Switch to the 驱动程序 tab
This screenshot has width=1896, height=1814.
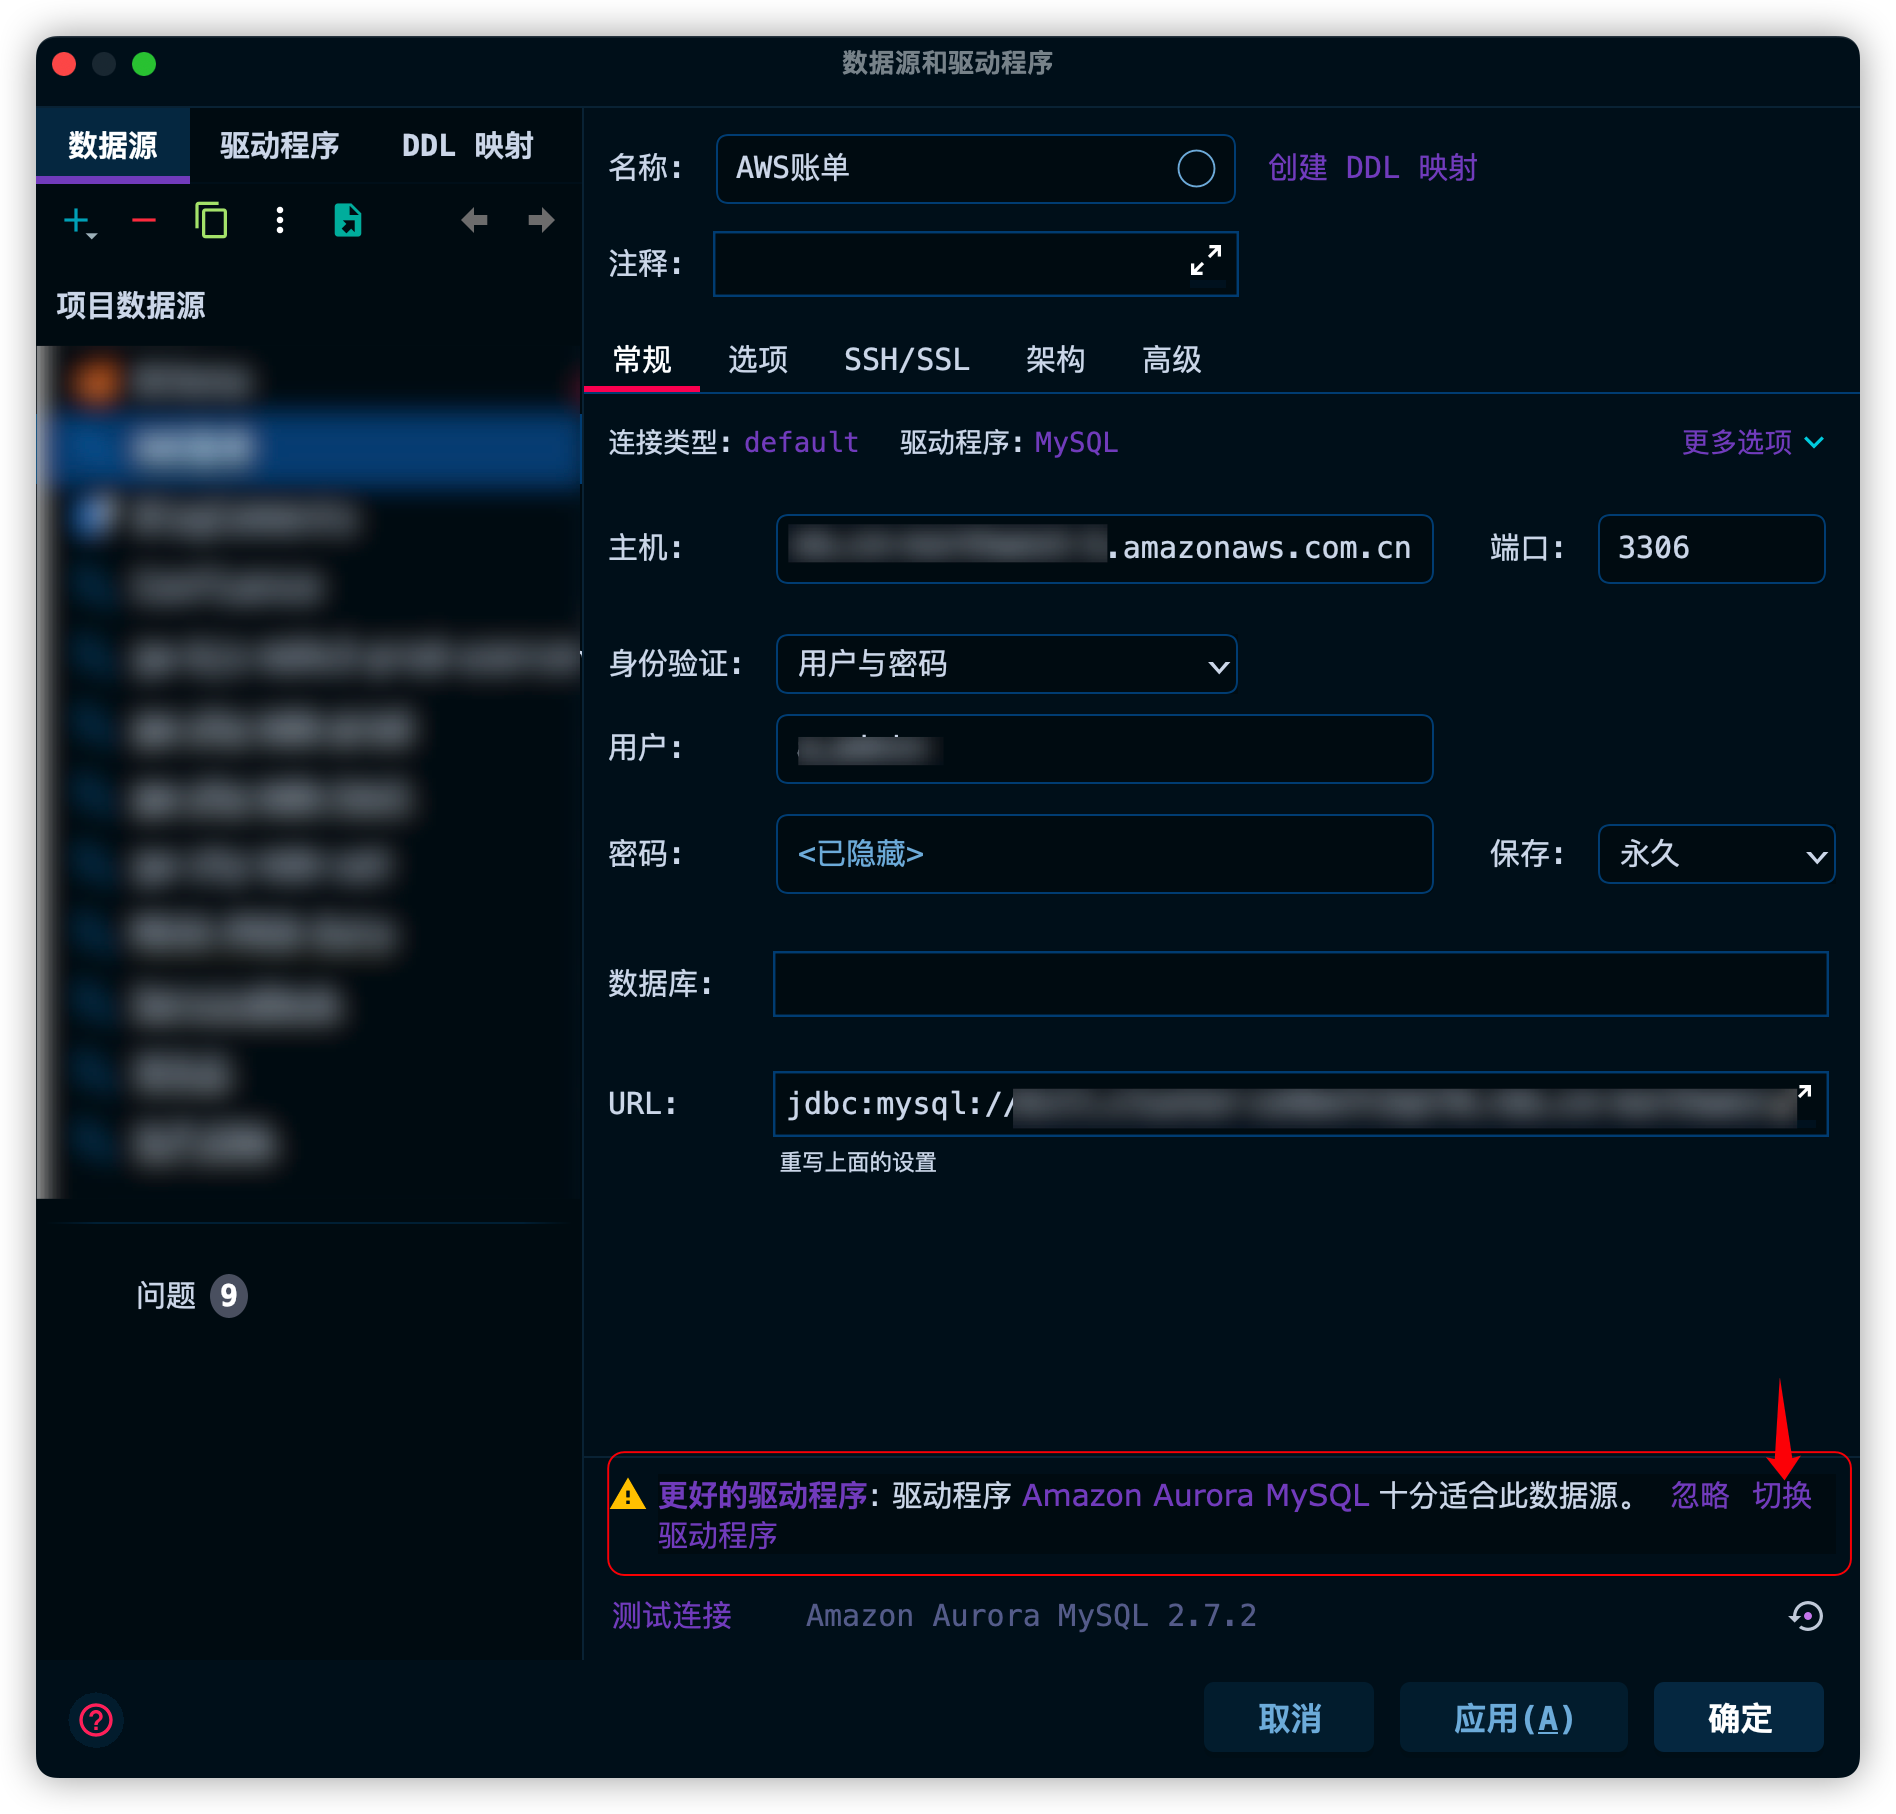point(279,146)
